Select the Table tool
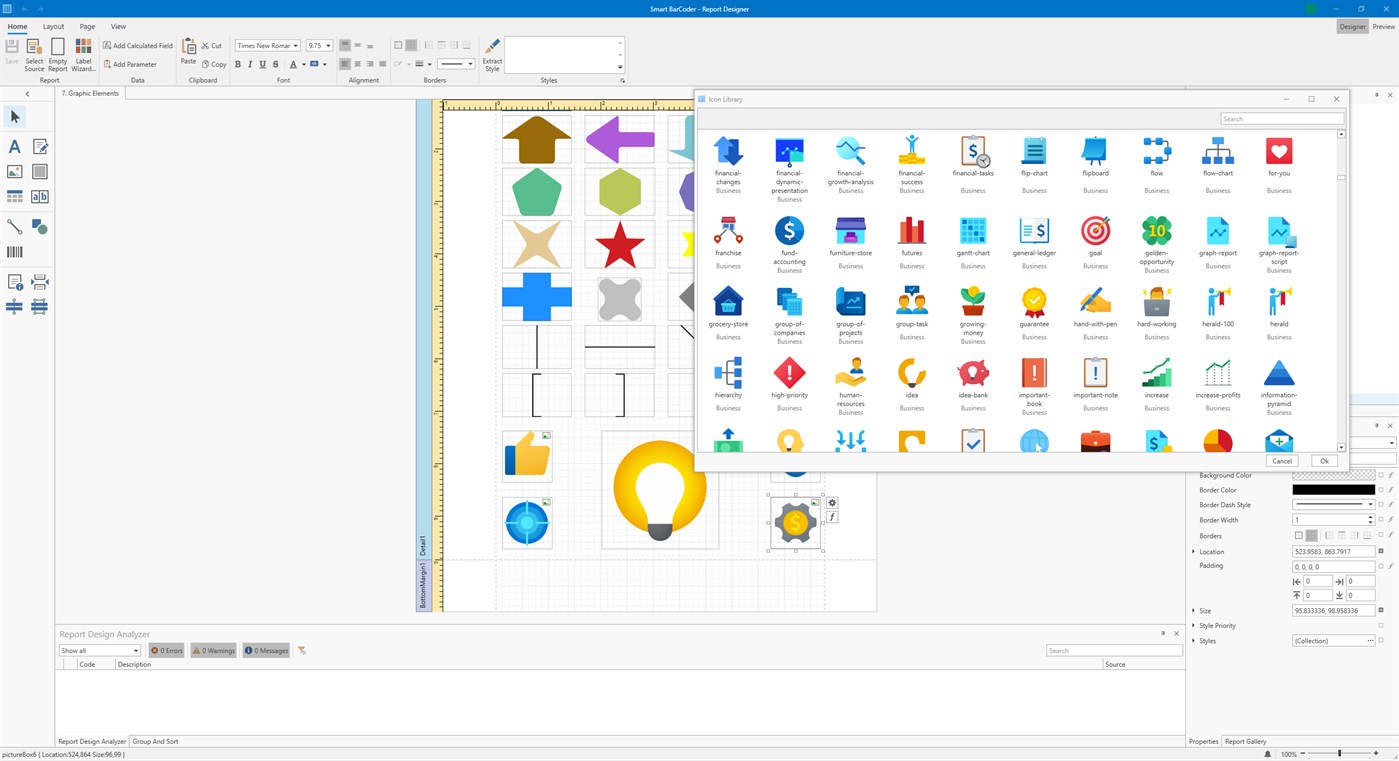 click(14, 196)
